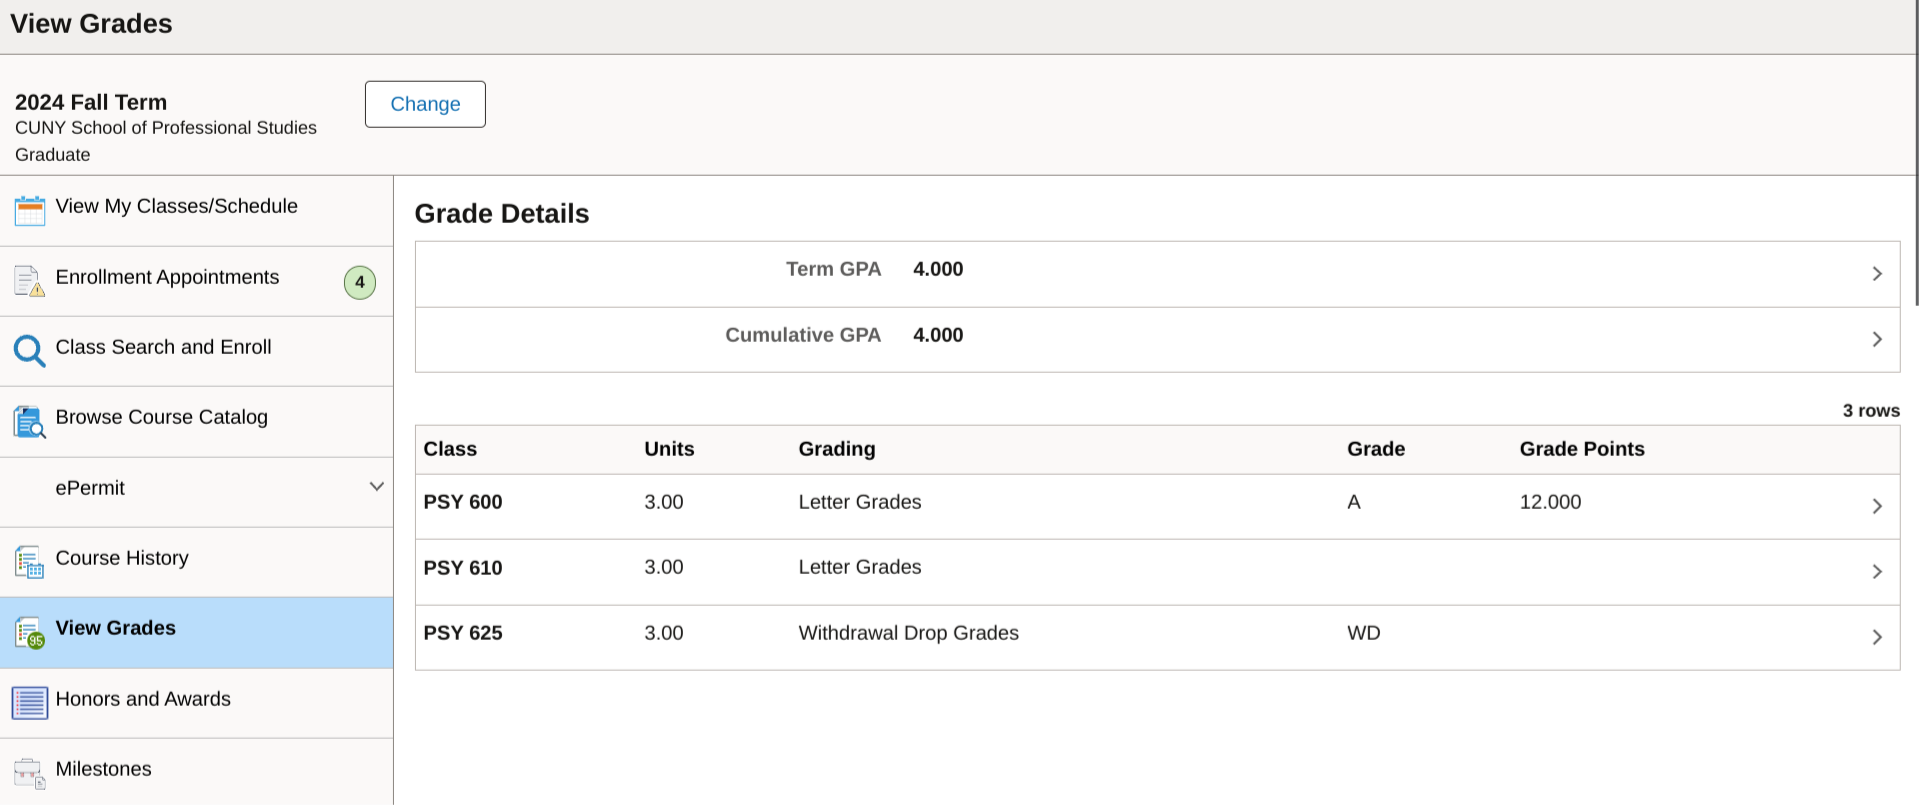The height and width of the screenshot is (805, 1919).
Task: Click the Browse Course Catalog icon
Action: (x=29, y=422)
